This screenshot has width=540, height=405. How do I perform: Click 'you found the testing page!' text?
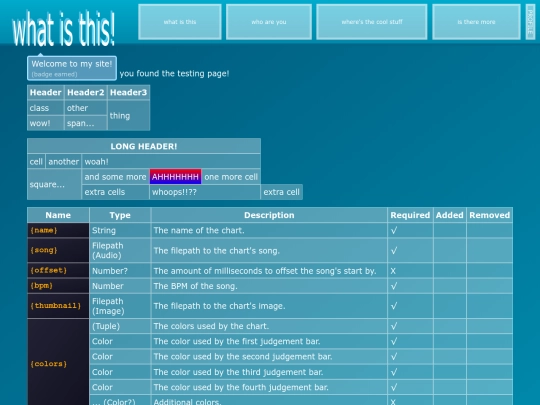tap(174, 73)
